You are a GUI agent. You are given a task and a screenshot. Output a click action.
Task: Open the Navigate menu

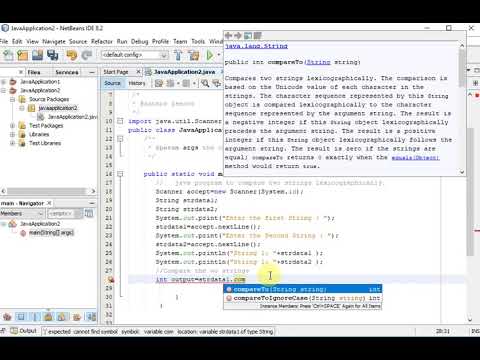(54, 41)
